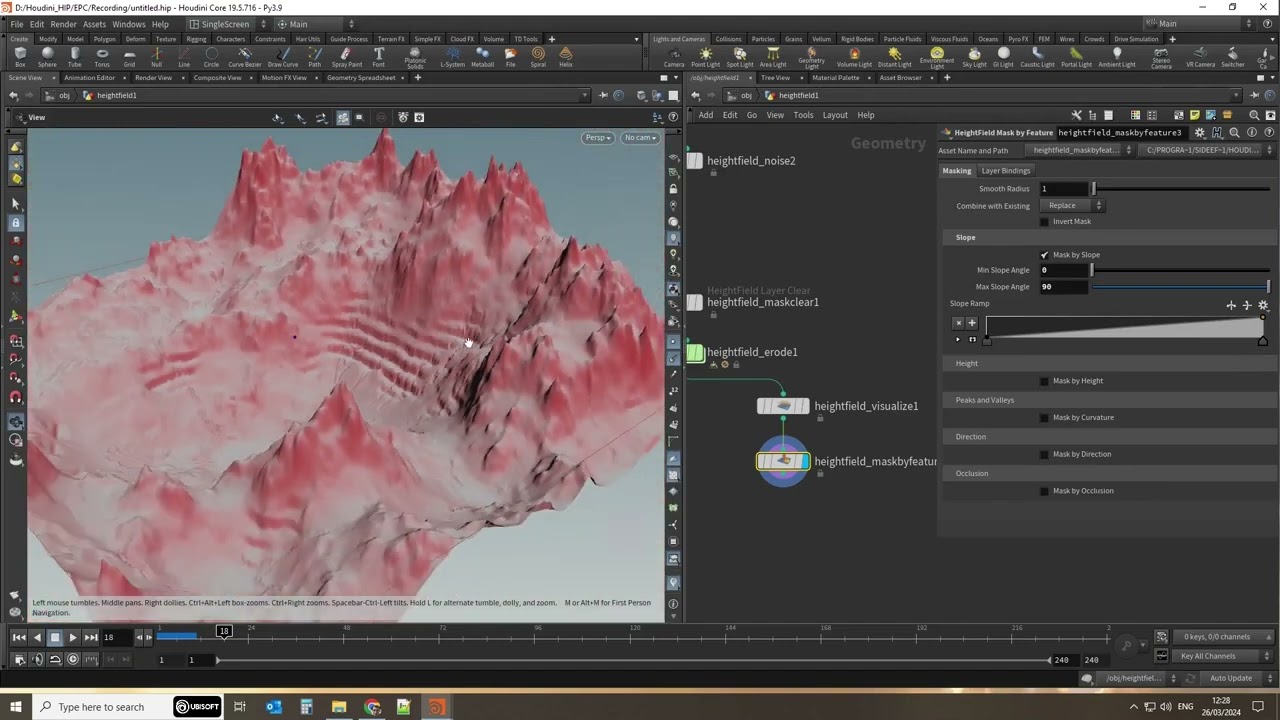Screen dimensions: 1280x720
Task: Open Houdini from the Windows taskbar
Action: [435, 707]
